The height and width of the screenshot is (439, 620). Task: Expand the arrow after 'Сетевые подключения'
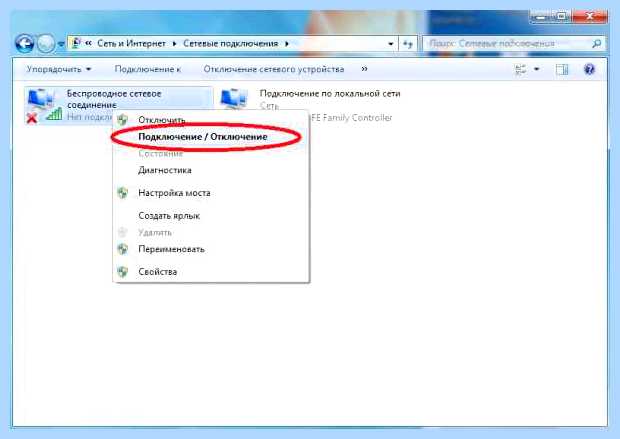point(287,44)
